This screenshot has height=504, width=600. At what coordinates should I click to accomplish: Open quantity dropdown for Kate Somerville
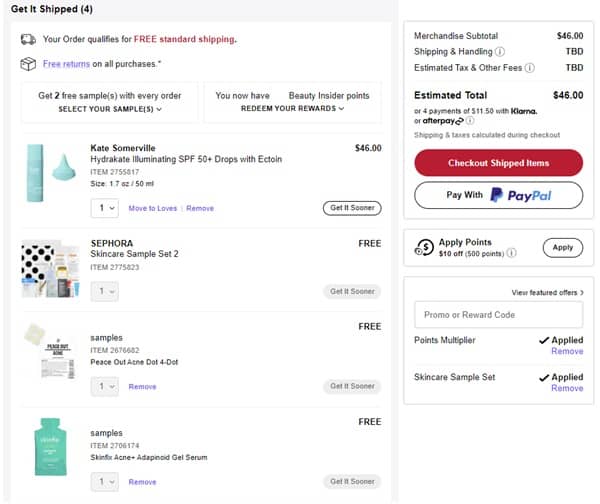pos(104,208)
